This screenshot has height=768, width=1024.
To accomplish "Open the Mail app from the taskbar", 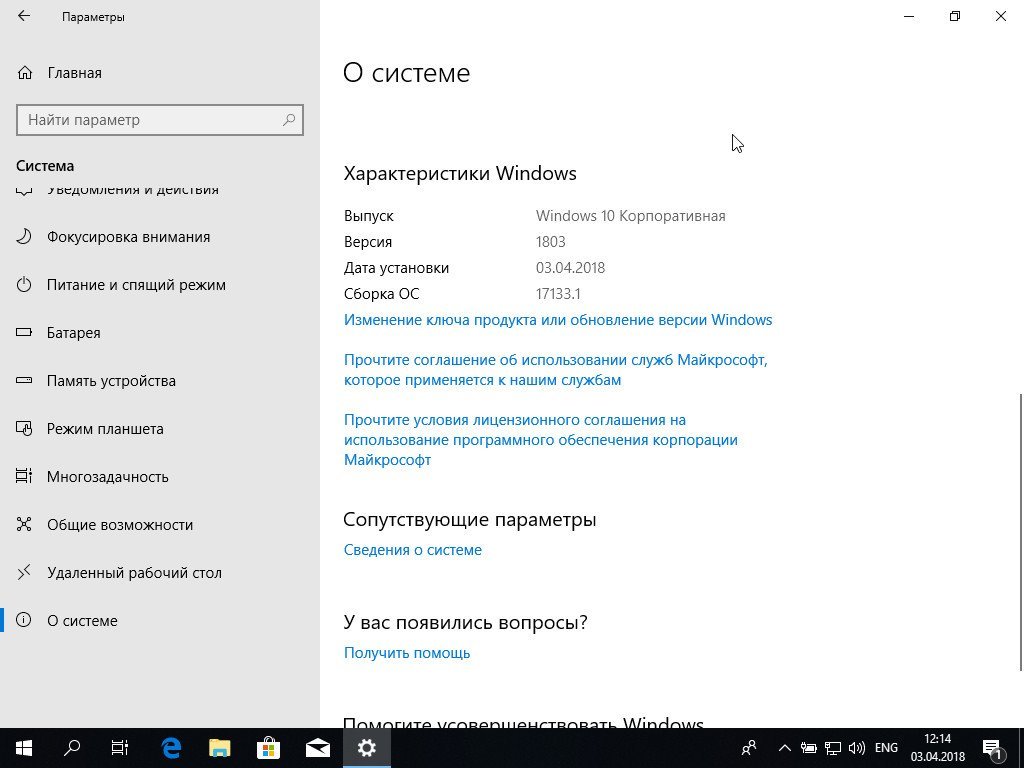I will tap(317, 748).
